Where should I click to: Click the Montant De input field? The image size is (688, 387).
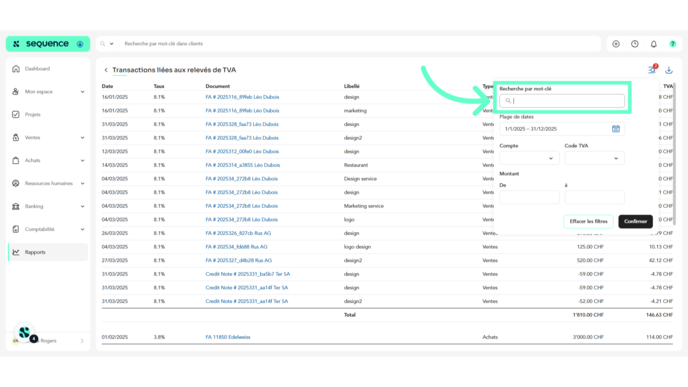coord(529,197)
